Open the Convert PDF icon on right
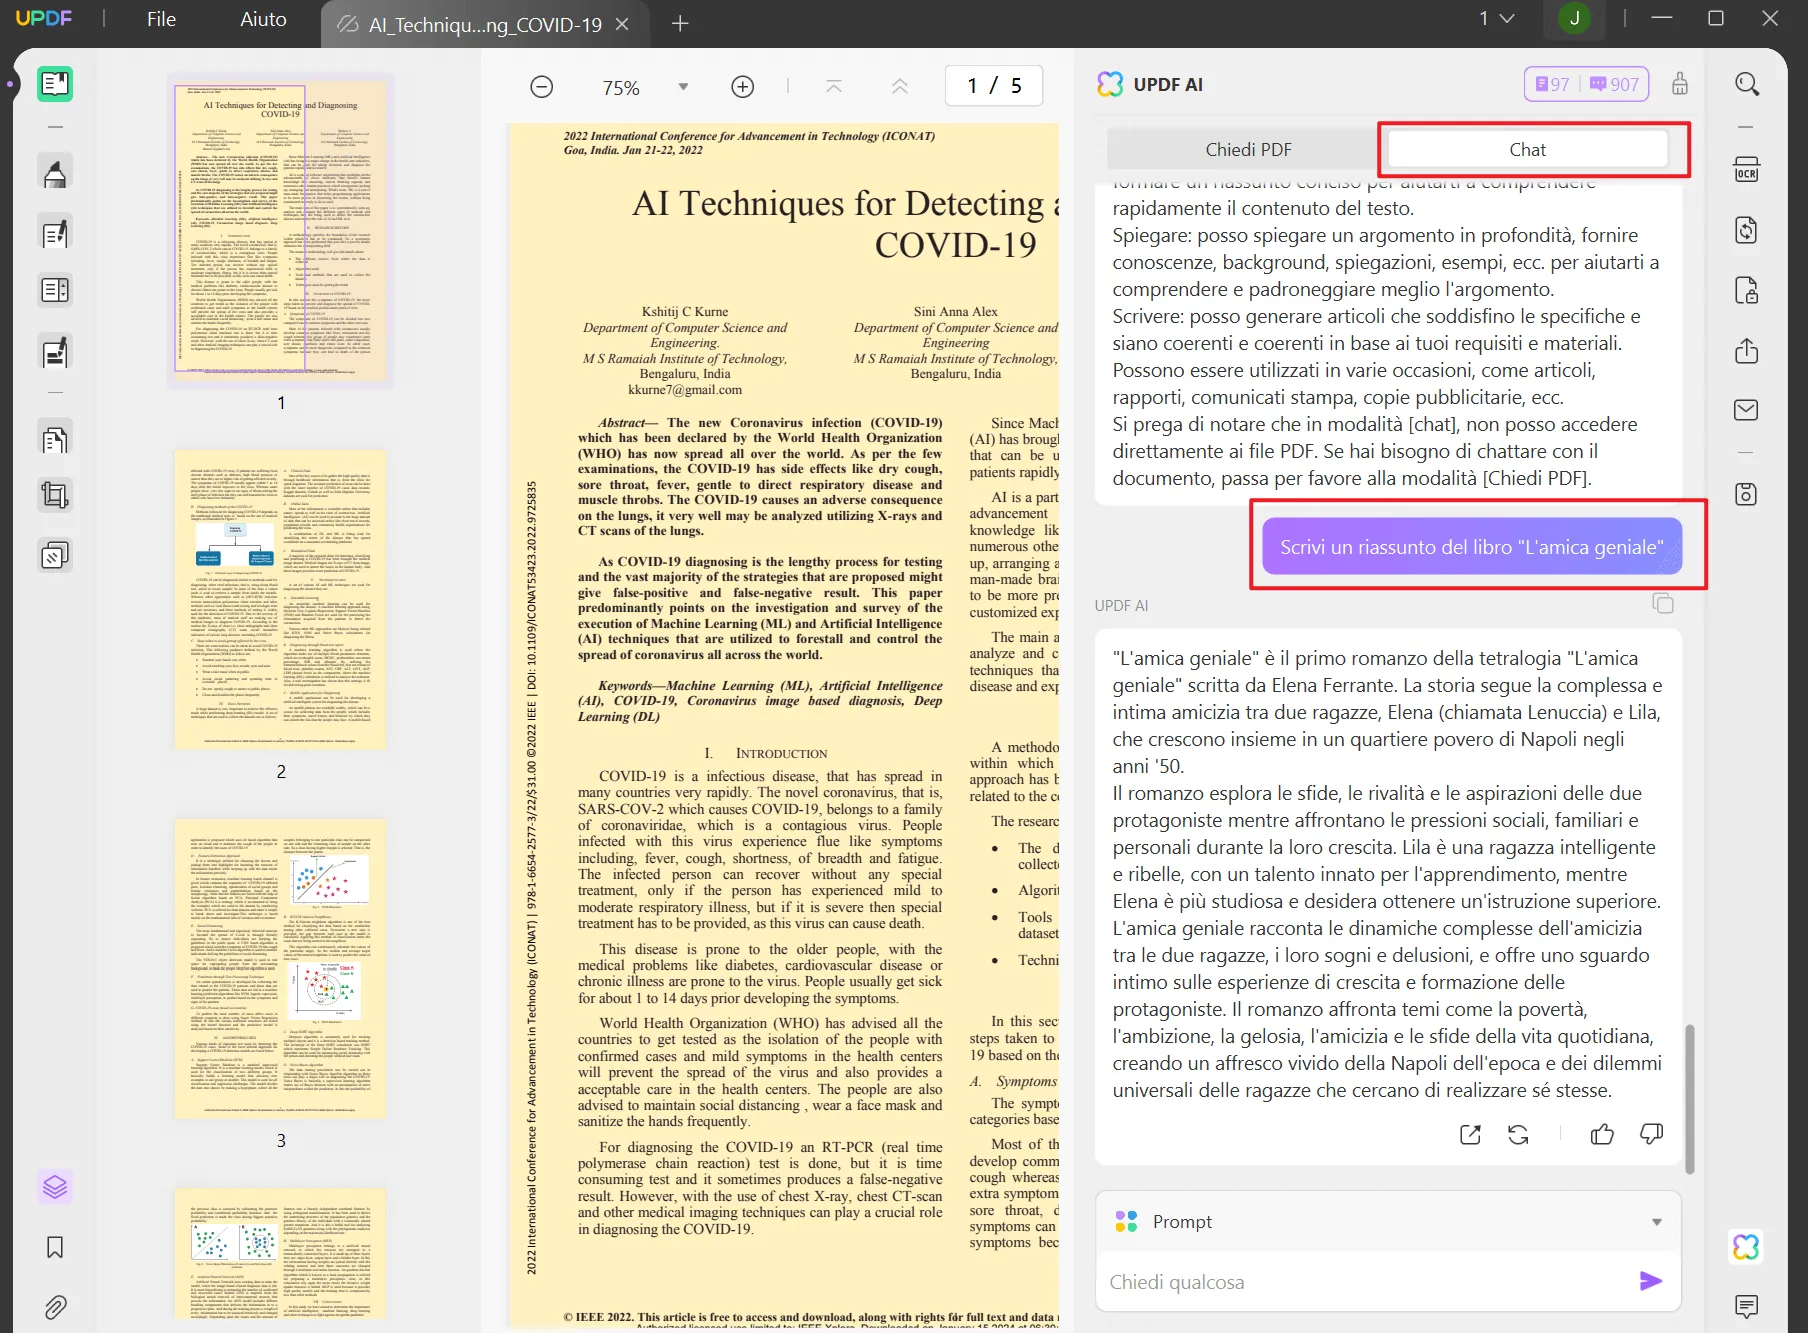 (x=1746, y=230)
